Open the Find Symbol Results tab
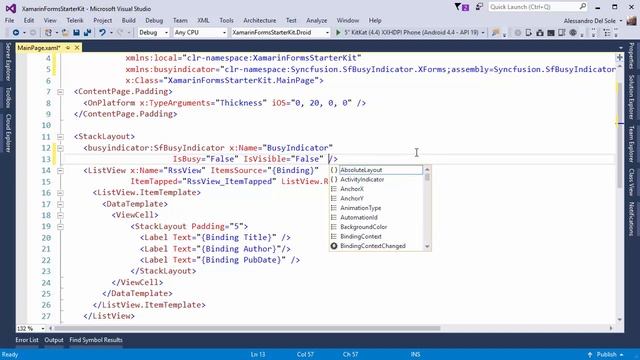The image size is (640, 360). pos(96,340)
